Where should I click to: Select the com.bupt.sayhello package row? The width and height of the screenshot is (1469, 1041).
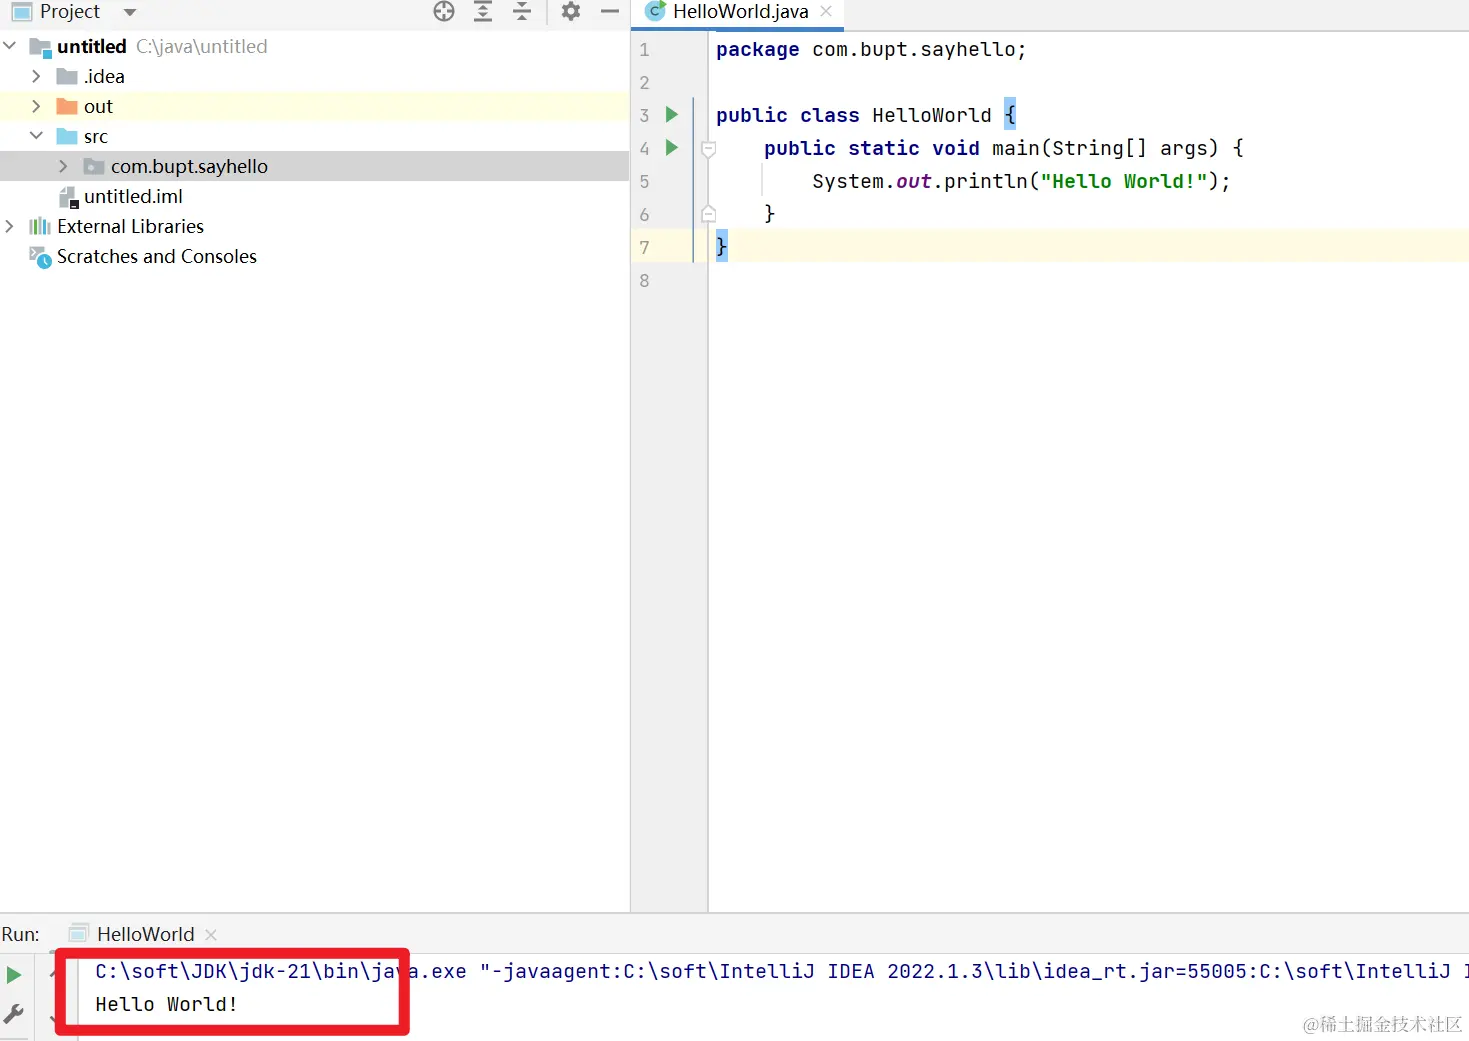314,166
